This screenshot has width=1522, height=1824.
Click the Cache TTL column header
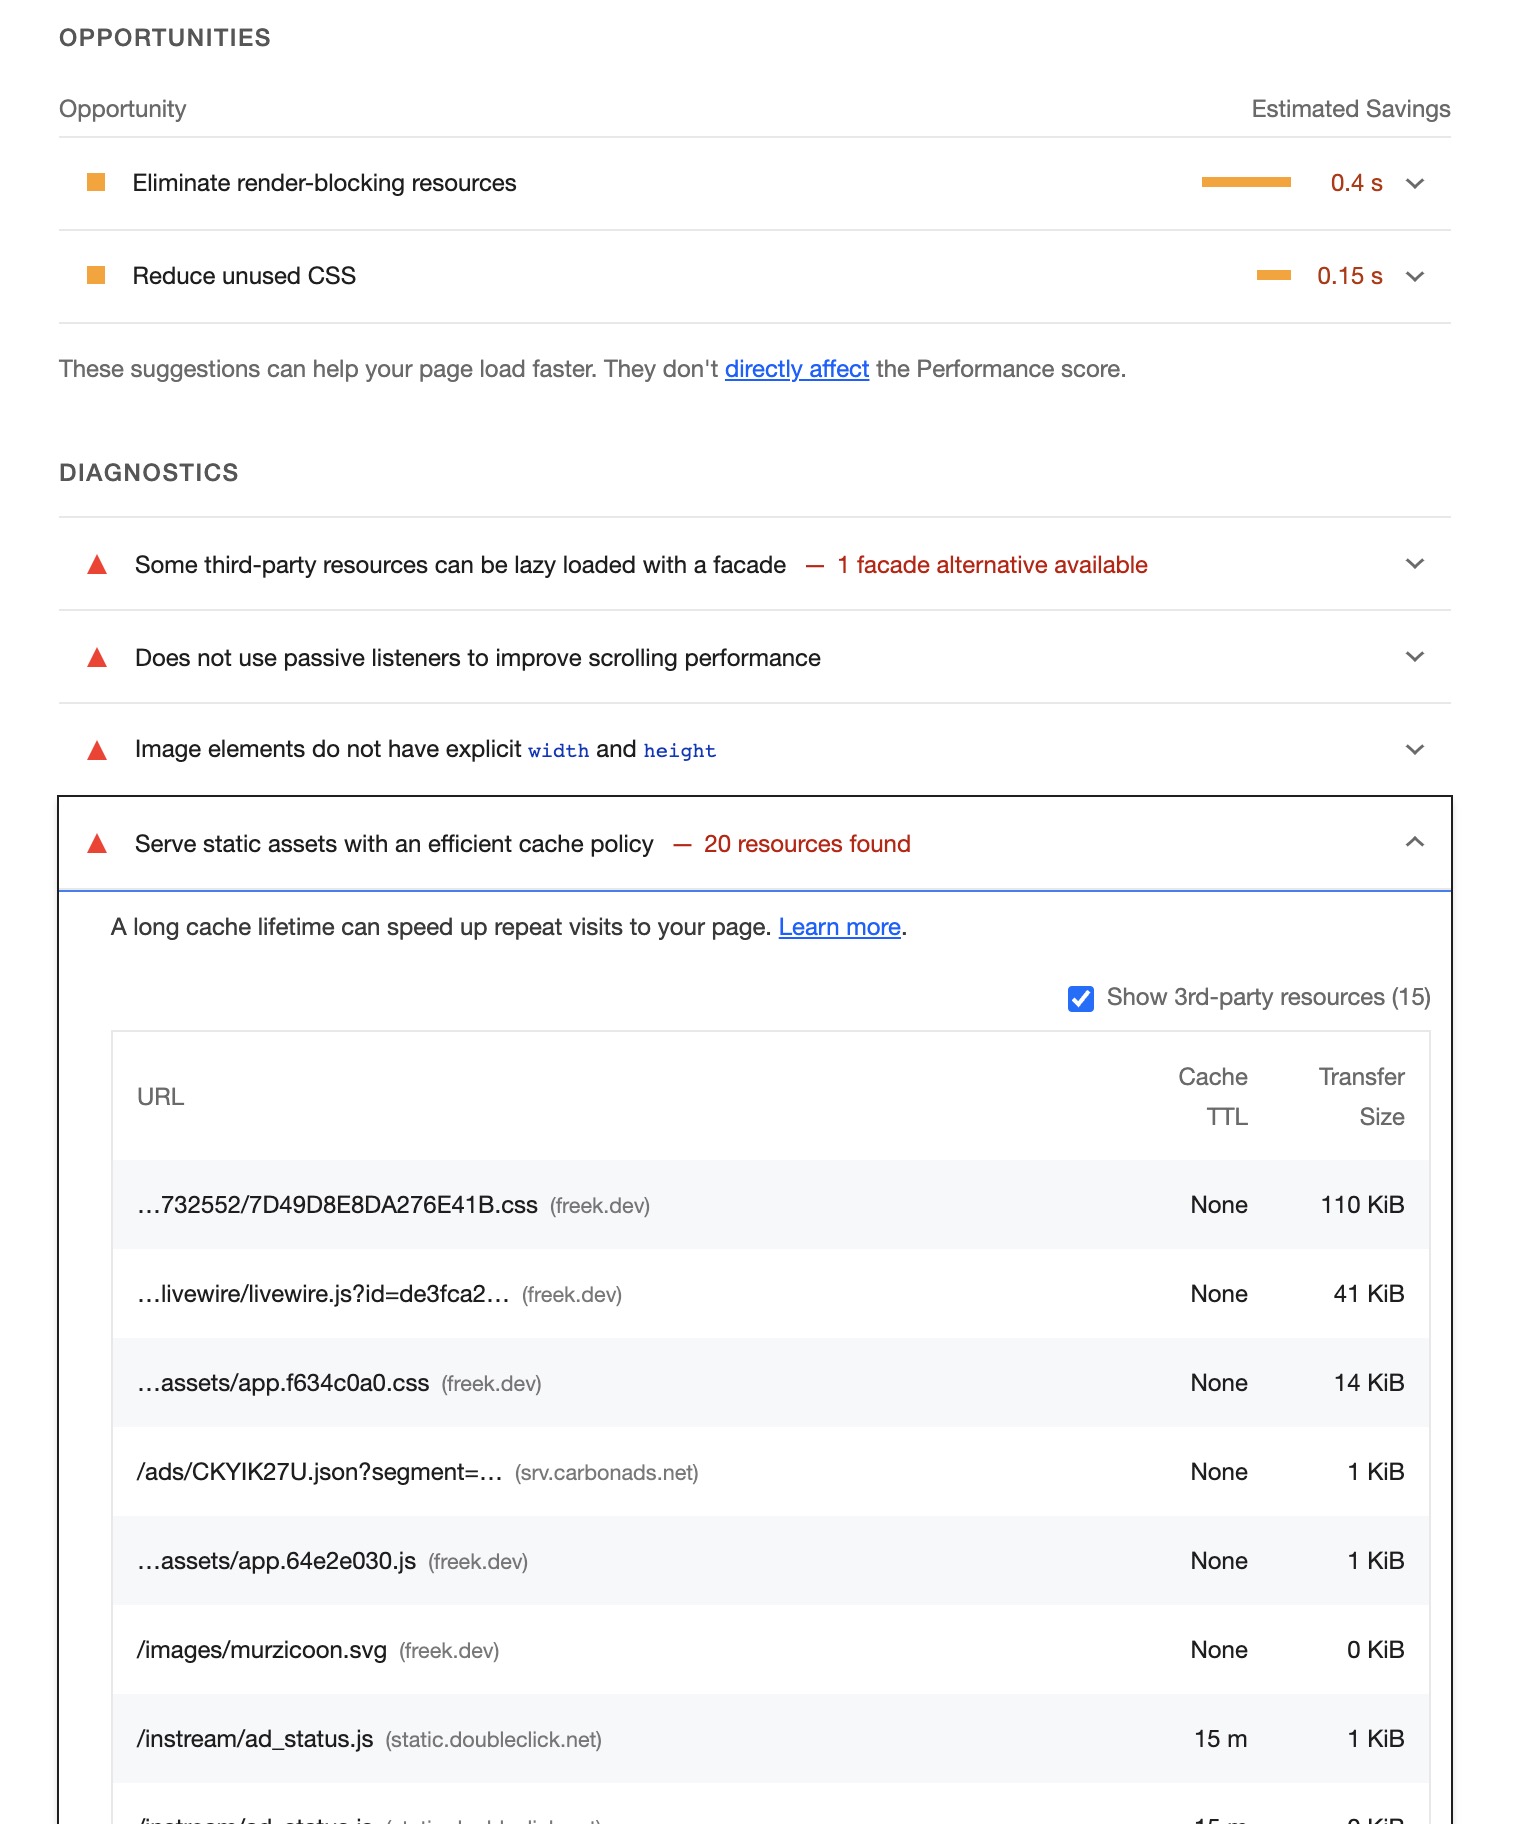[x=1213, y=1097]
